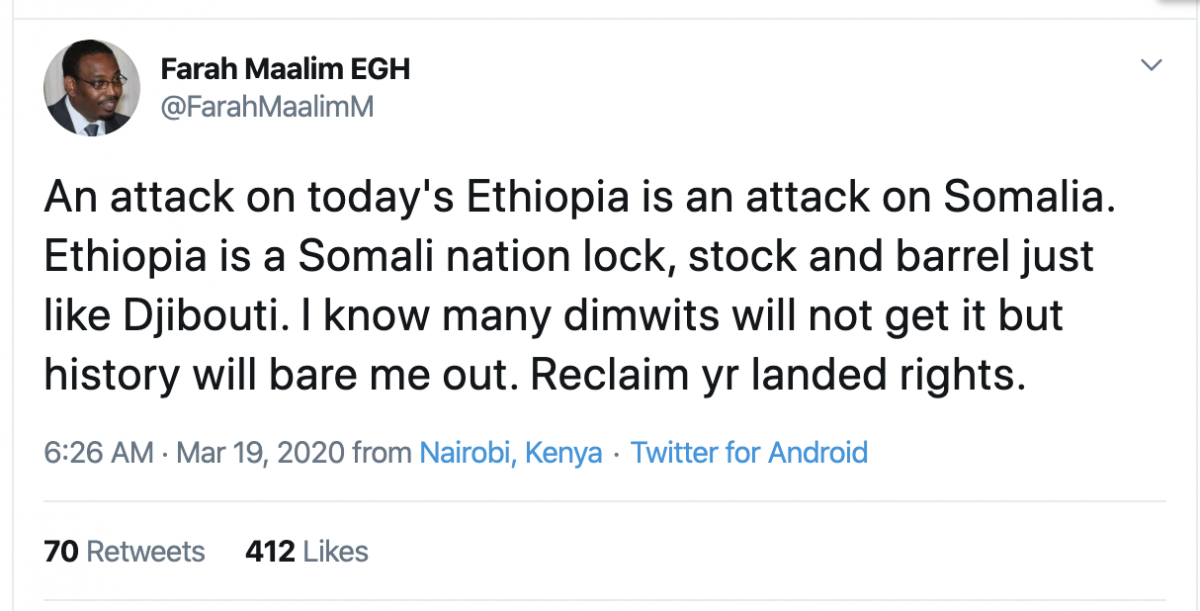Show the 412 Likes list
The image size is (1200, 611).
[306, 551]
